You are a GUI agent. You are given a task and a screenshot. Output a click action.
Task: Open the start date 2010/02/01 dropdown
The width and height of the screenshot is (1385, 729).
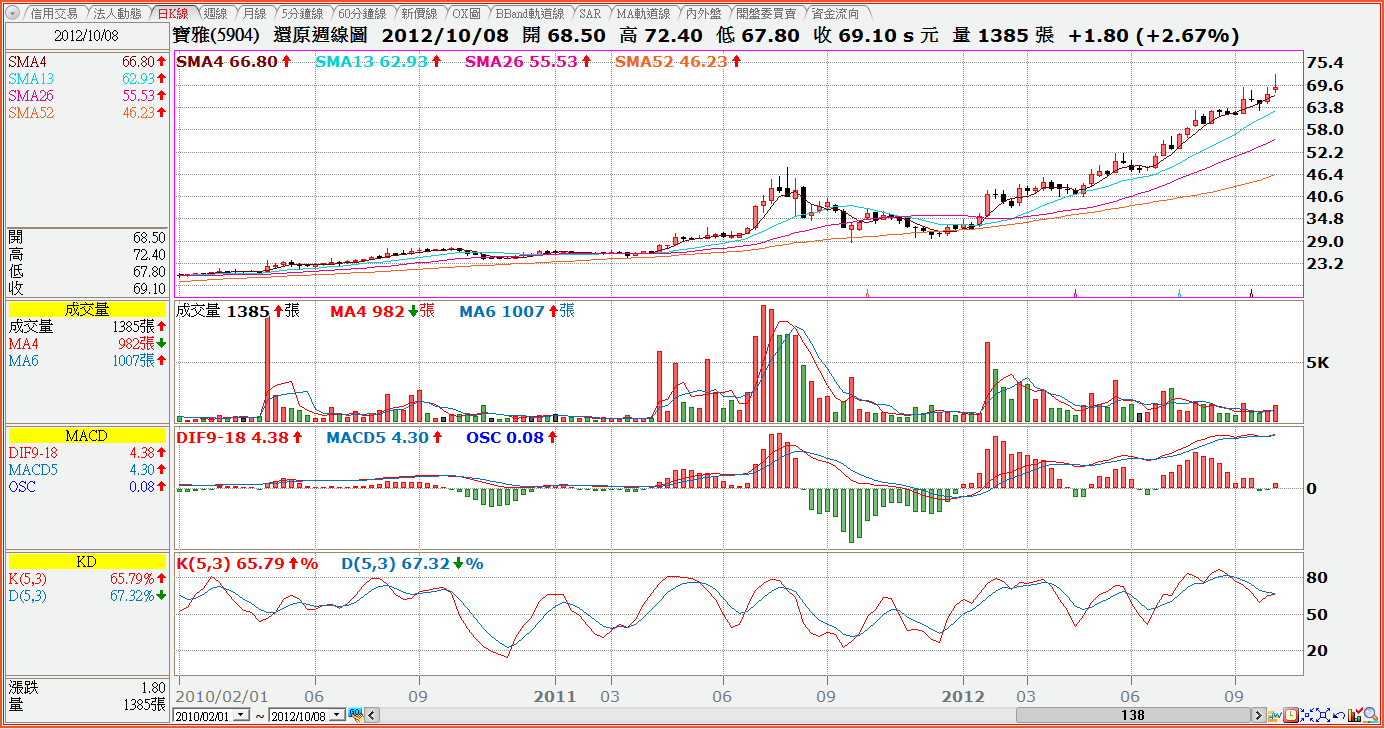[242, 716]
